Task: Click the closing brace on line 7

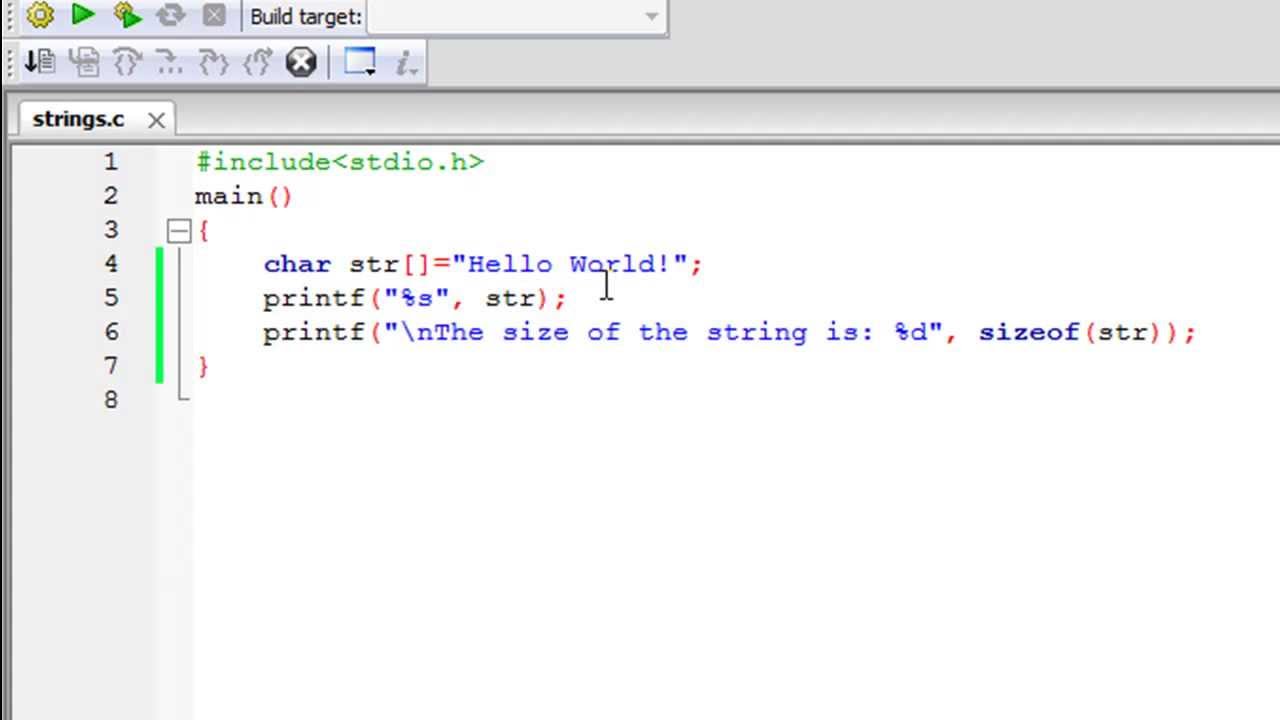Action: [204, 366]
